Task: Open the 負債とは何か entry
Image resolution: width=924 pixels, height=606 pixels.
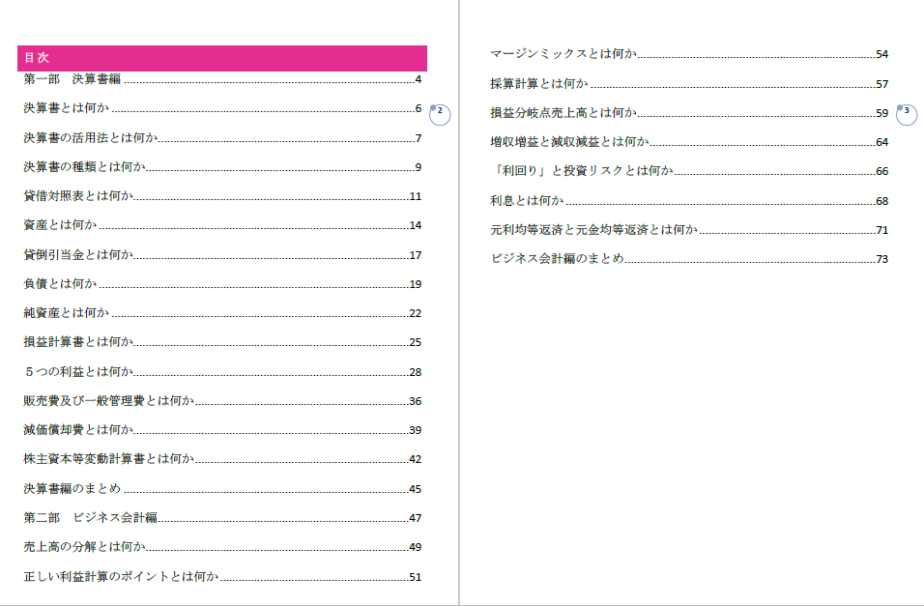Action: pyautogui.click(x=60, y=284)
